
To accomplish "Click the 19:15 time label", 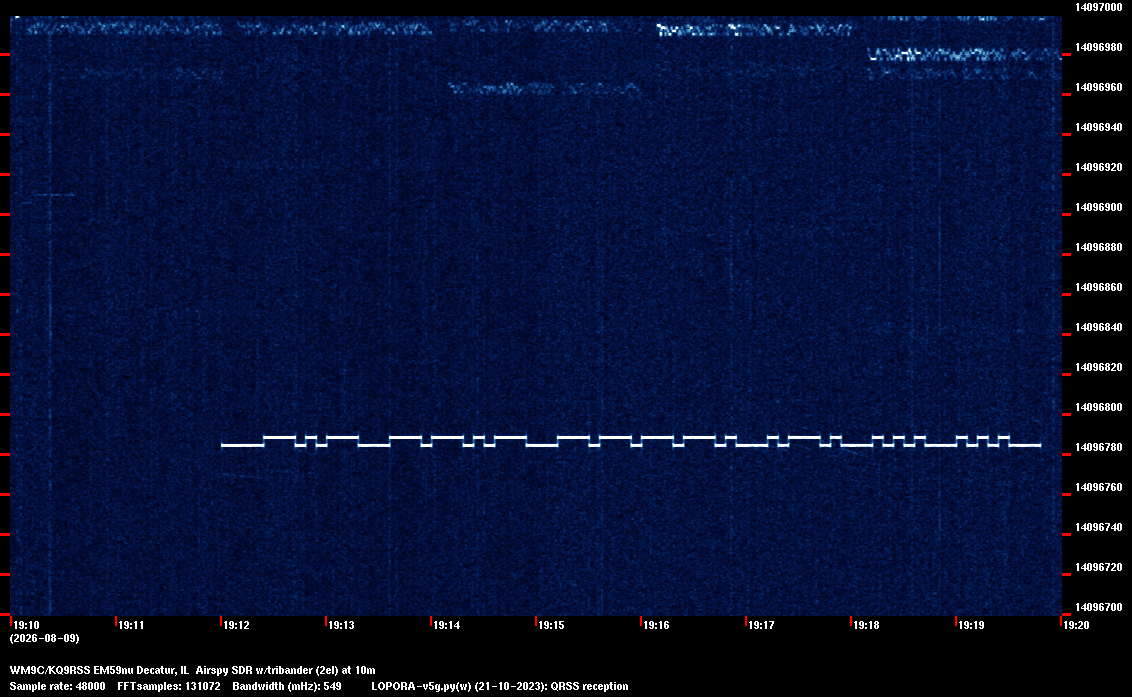I will pyautogui.click(x=552, y=625).
